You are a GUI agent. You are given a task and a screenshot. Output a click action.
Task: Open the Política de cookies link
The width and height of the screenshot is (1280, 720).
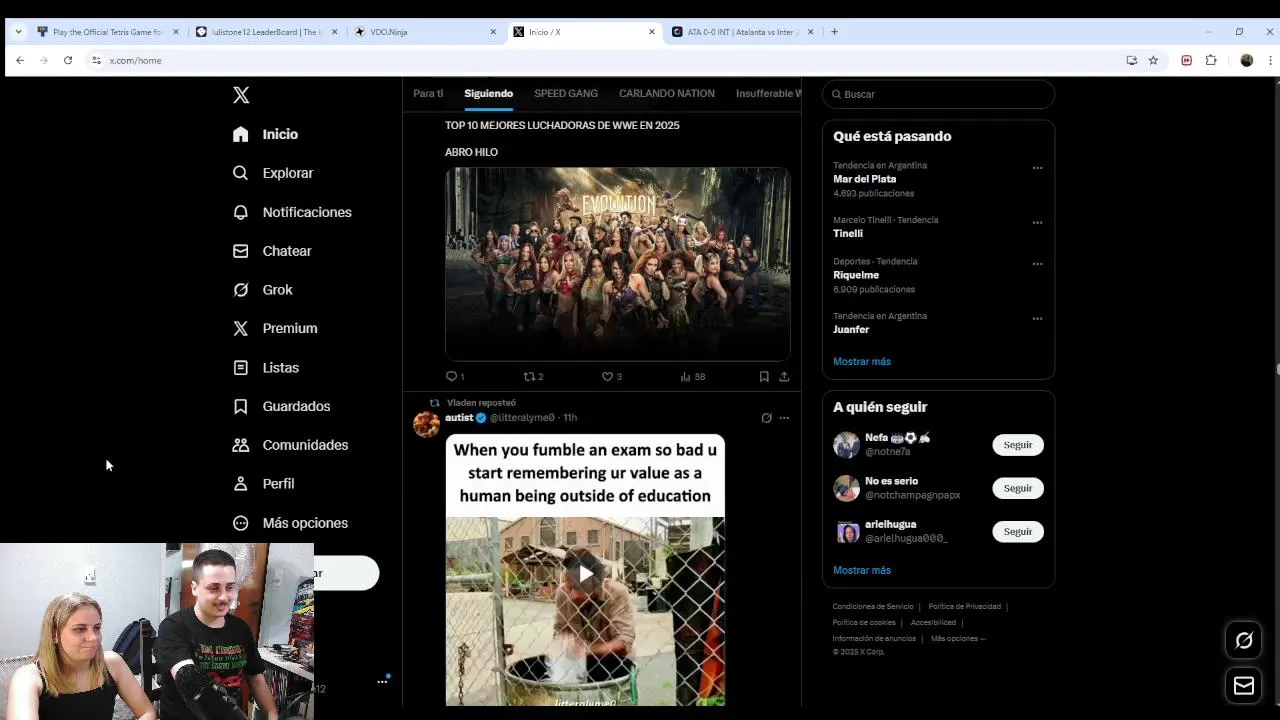click(864, 622)
